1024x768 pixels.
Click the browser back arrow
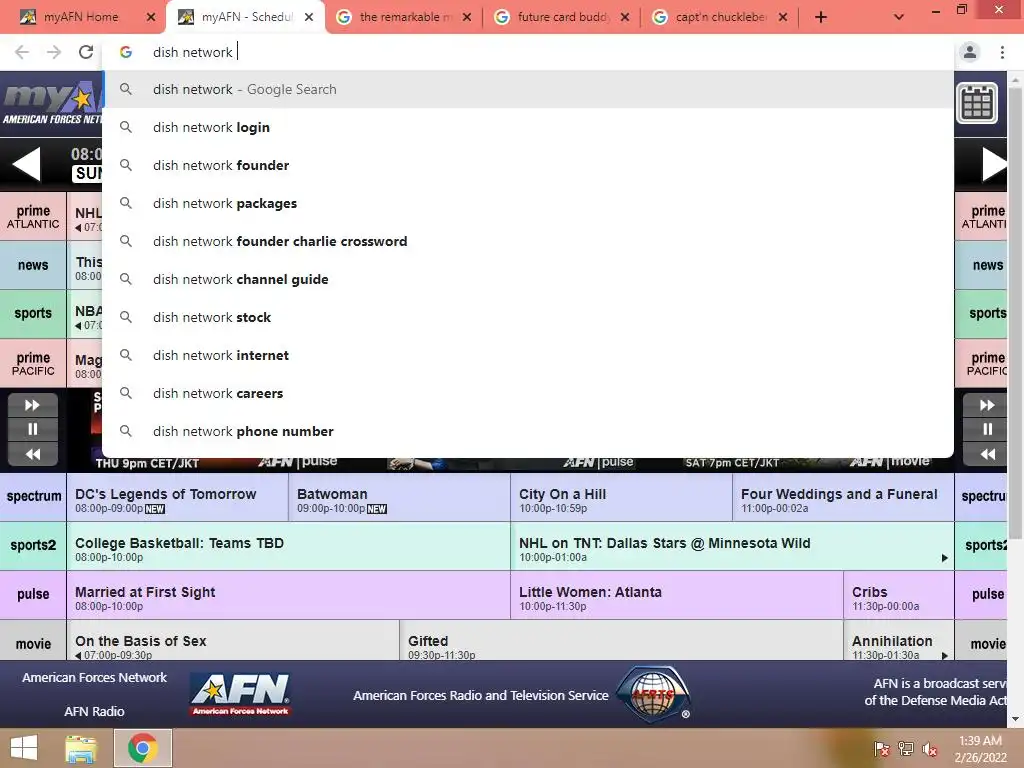point(22,52)
